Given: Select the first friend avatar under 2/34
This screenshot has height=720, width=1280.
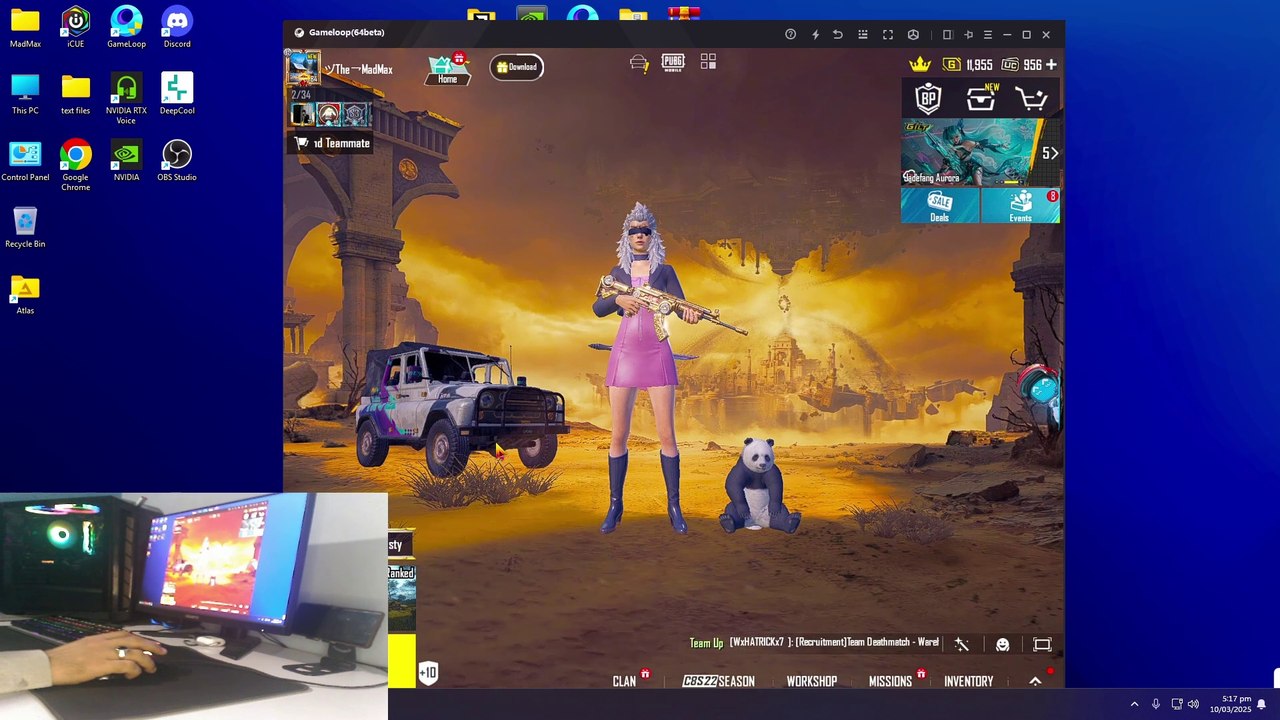Looking at the screenshot, I should [302, 114].
